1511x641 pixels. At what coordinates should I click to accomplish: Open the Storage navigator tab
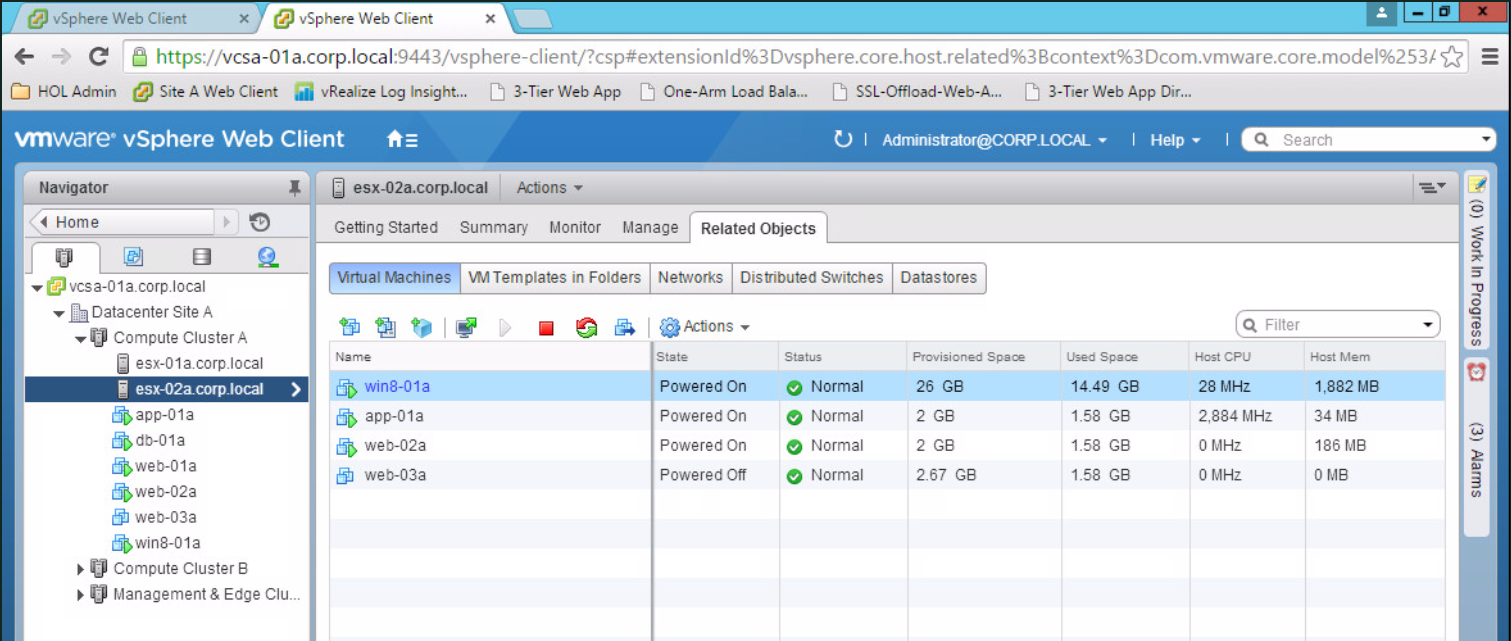point(201,258)
